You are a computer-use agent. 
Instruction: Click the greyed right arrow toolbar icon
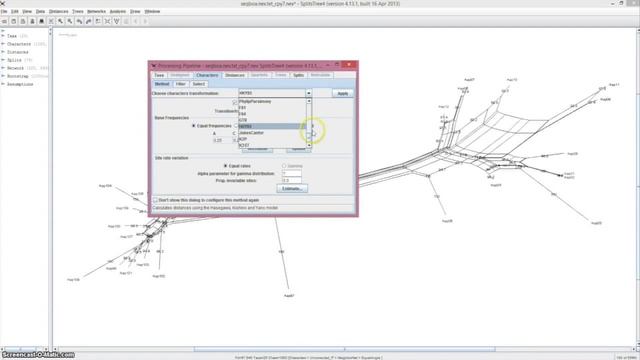point(145,21)
